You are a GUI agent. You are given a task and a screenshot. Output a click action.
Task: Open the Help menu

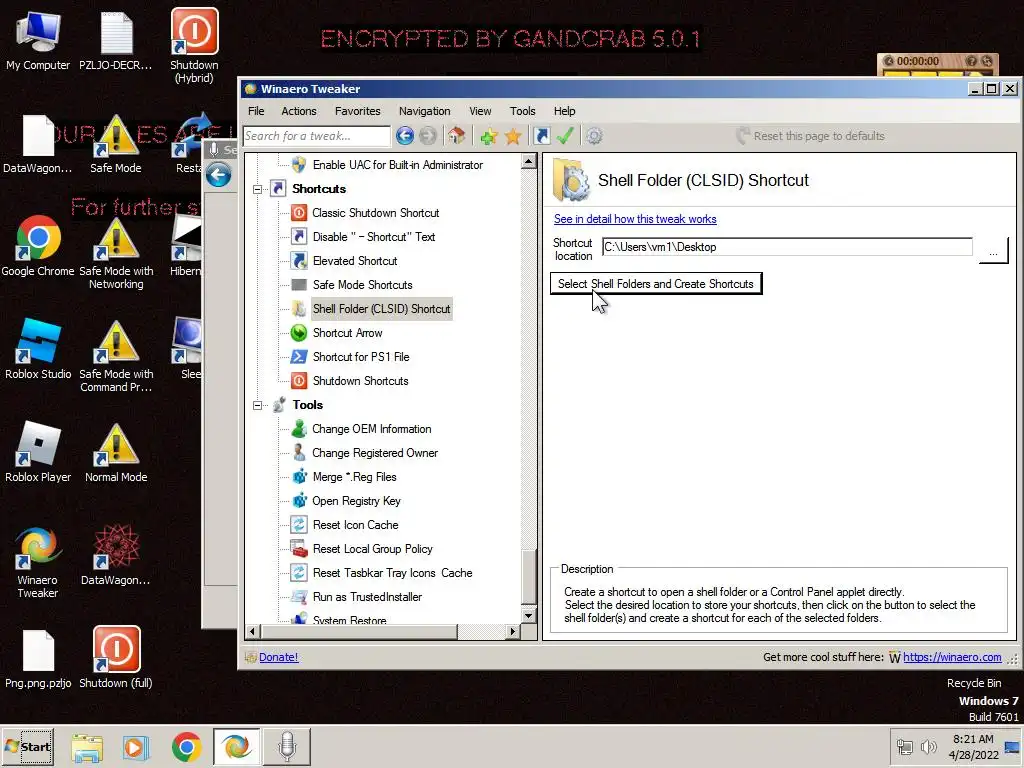tap(564, 111)
